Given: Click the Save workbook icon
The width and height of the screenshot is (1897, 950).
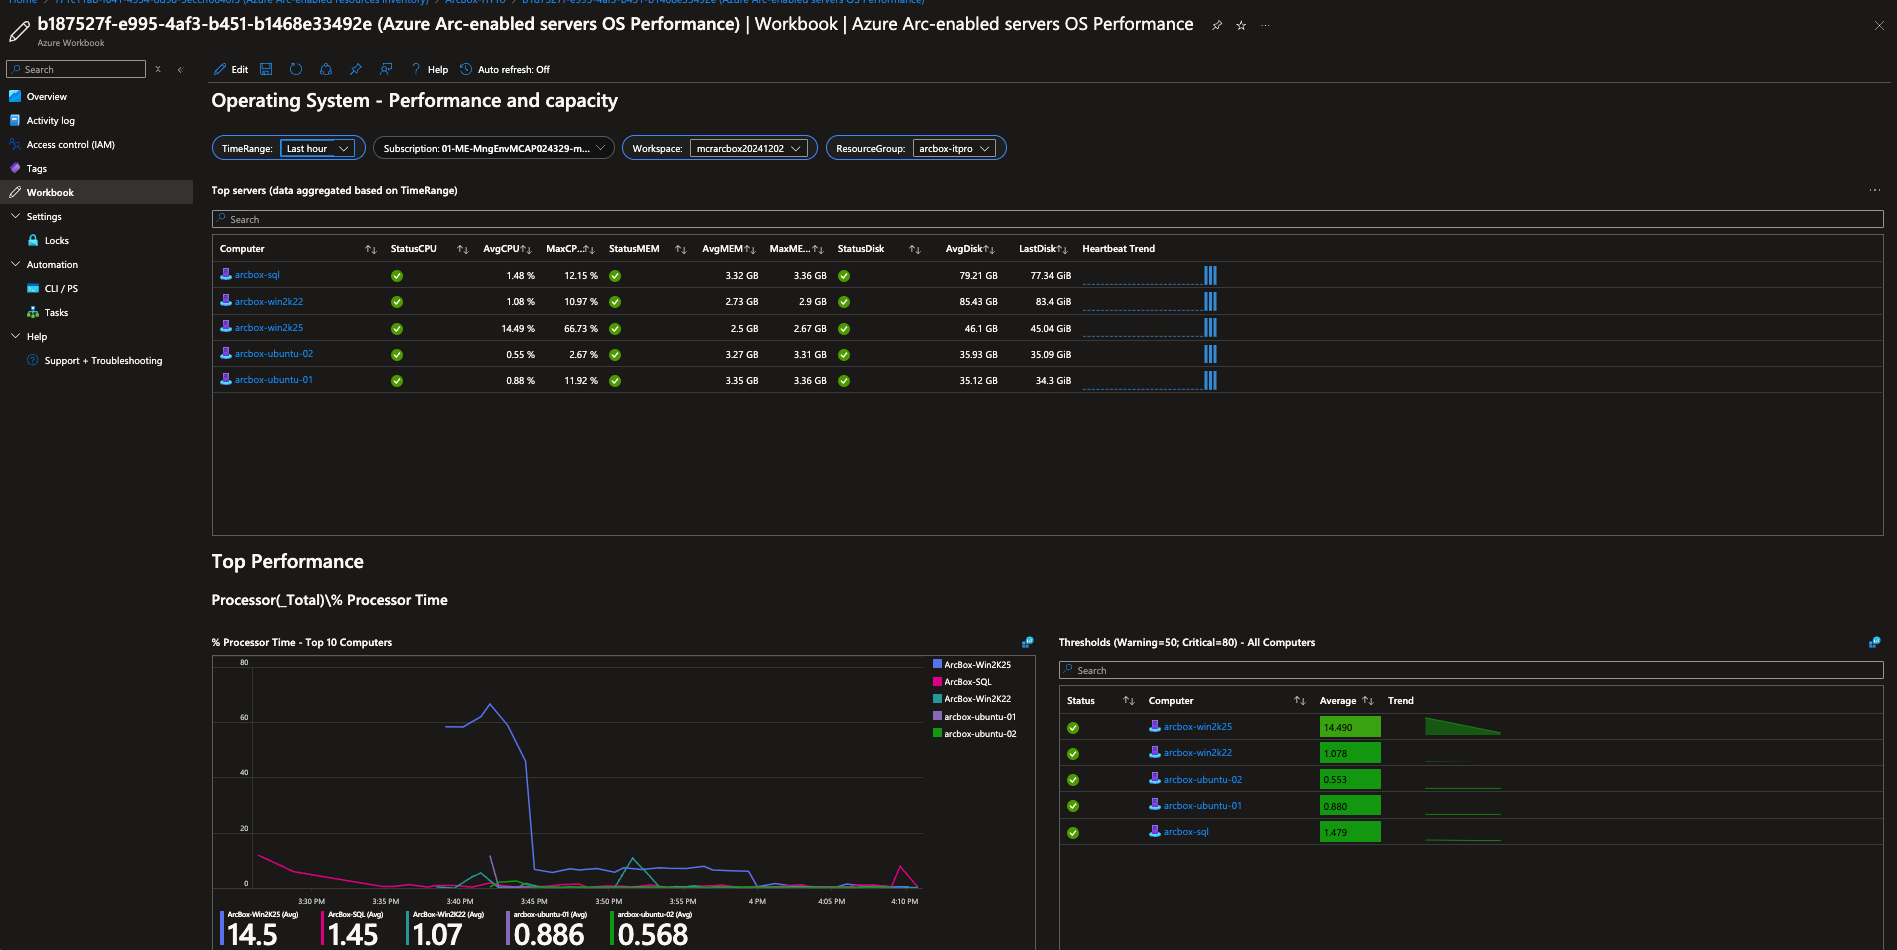Looking at the screenshot, I should pos(266,69).
